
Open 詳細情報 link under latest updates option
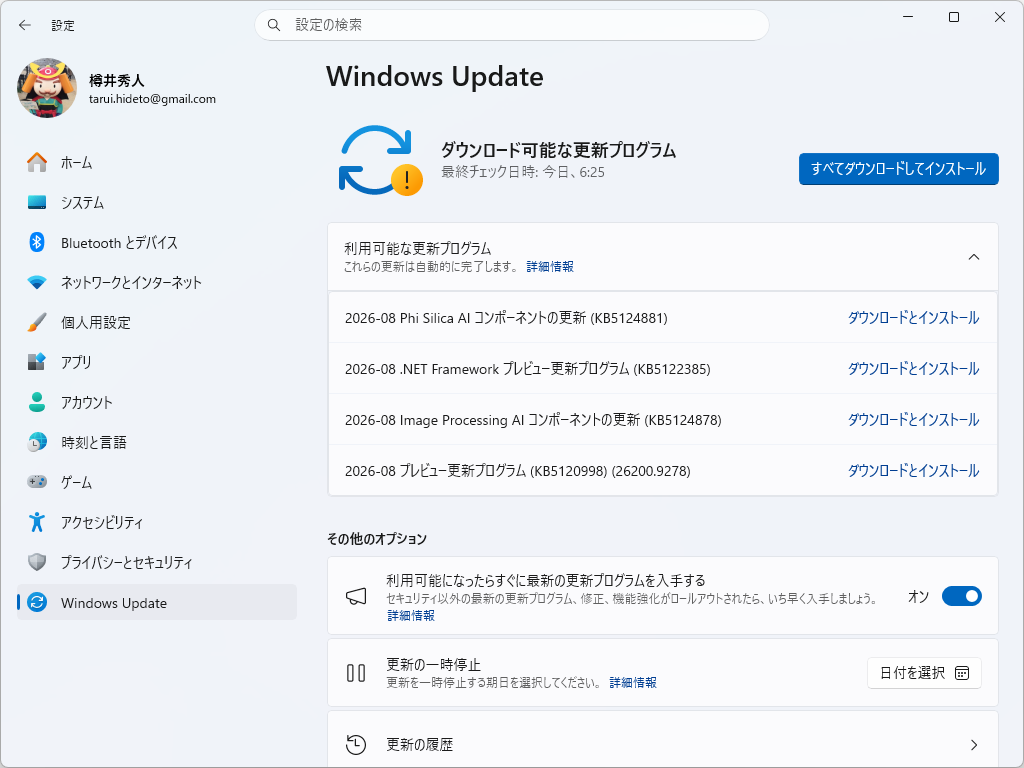coord(411,615)
